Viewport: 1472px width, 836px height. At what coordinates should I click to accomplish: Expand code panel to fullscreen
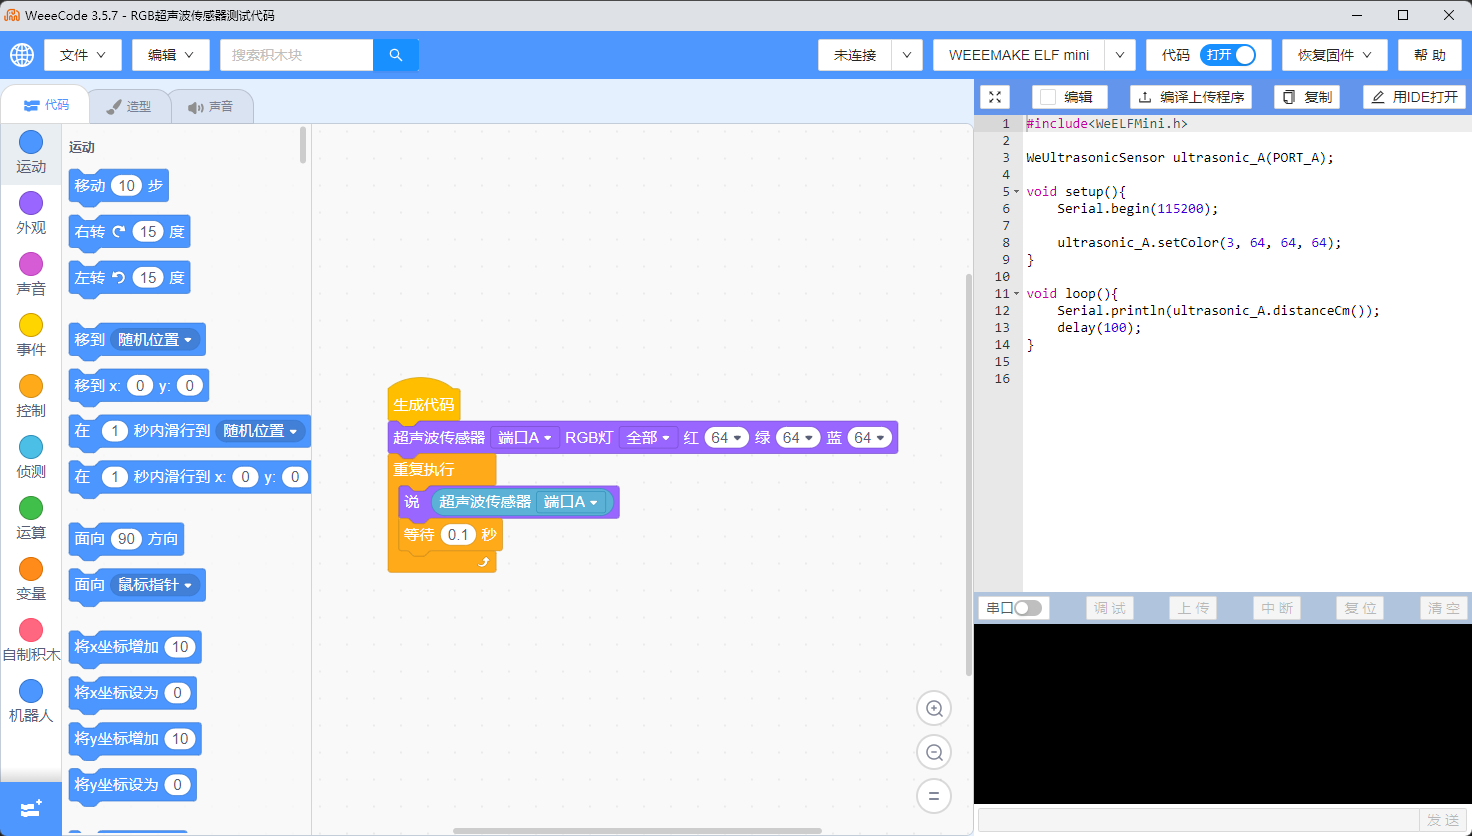tap(995, 97)
